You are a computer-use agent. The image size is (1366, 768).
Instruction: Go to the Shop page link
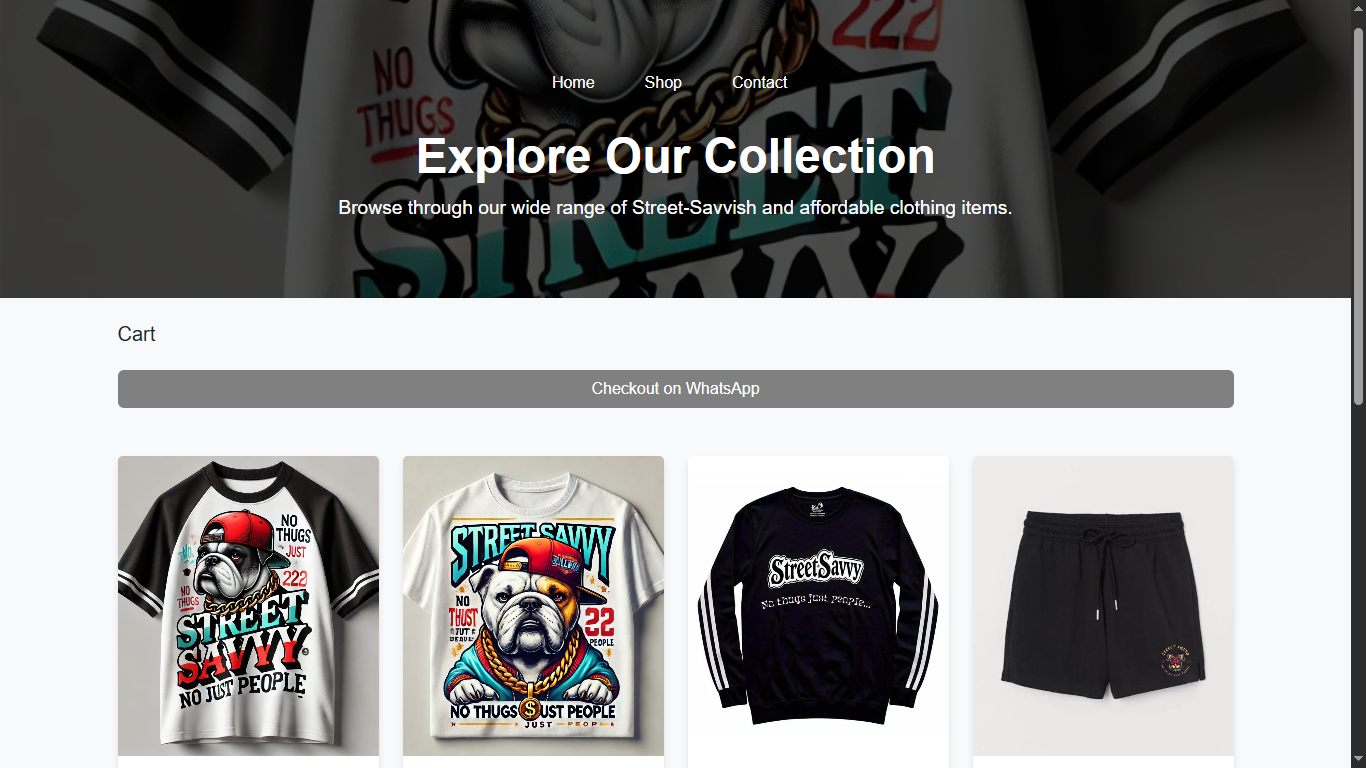point(663,82)
